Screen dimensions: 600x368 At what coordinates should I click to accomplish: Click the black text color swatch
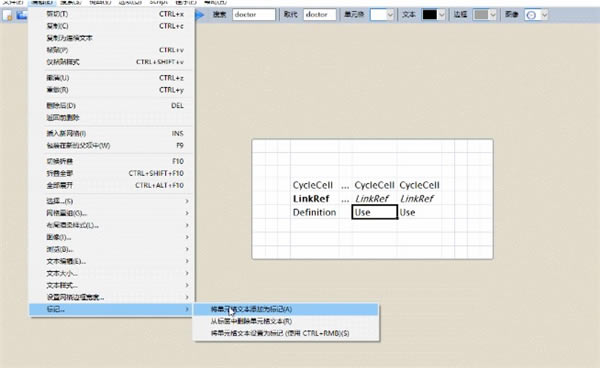coord(429,15)
